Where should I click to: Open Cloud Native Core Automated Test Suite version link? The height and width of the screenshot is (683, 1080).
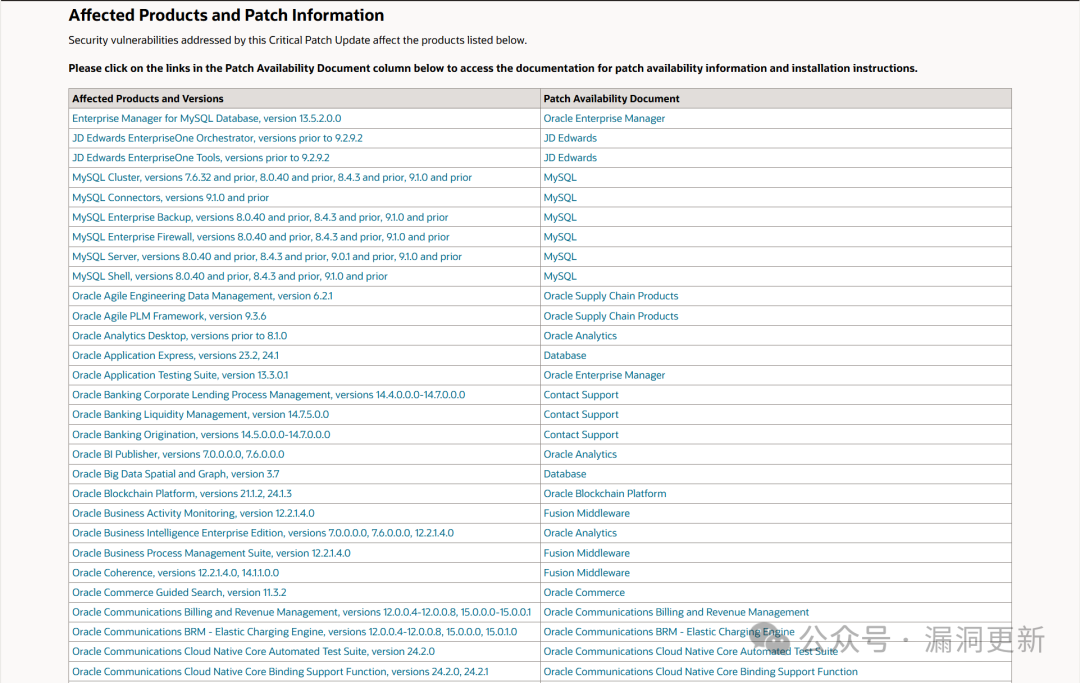[253, 651]
